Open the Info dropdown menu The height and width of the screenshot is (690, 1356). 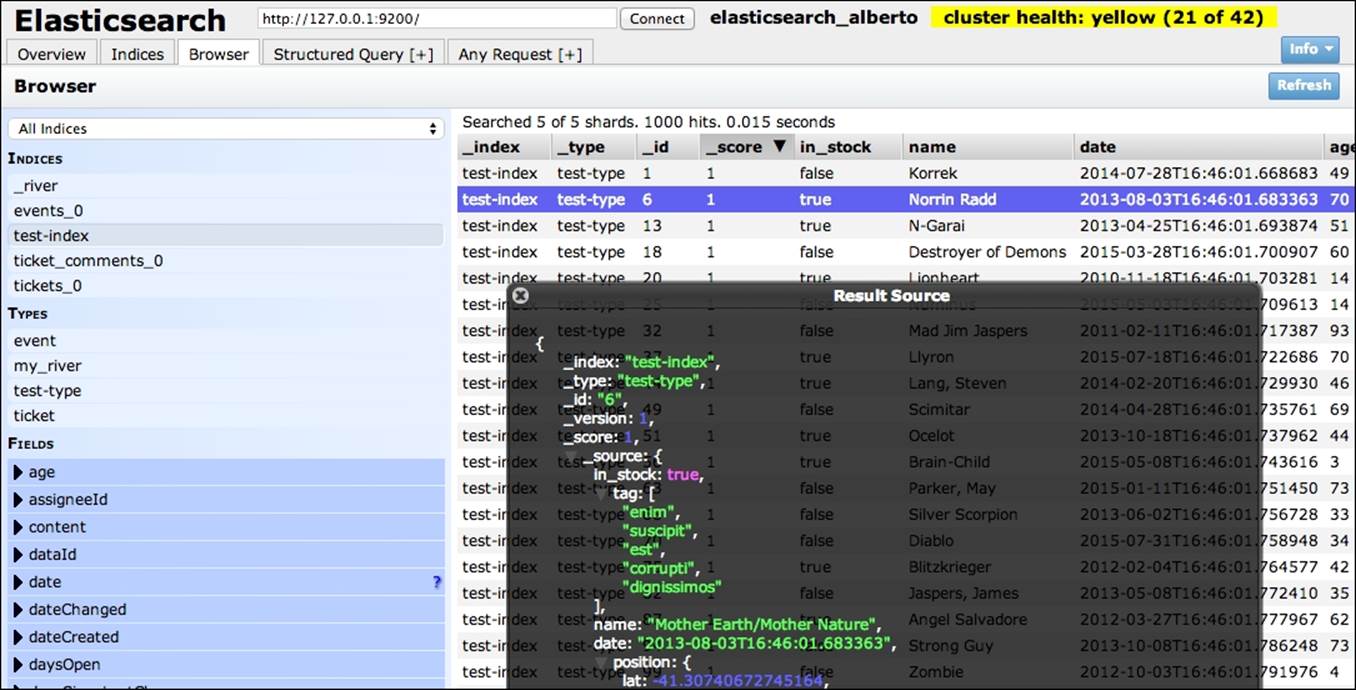[x=1309, y=49]
